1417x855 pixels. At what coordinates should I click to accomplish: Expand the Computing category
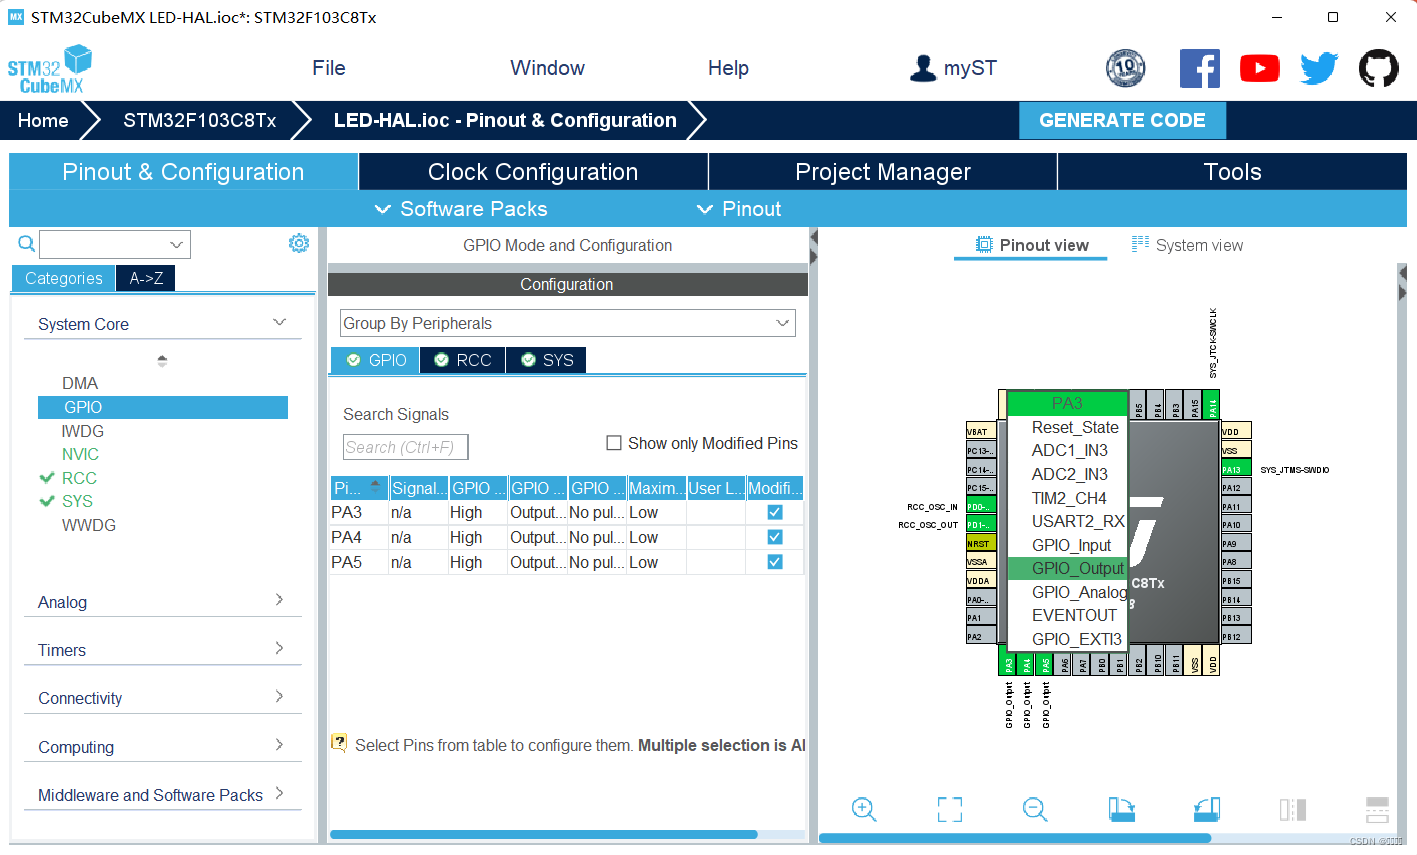tap(279, 744)
